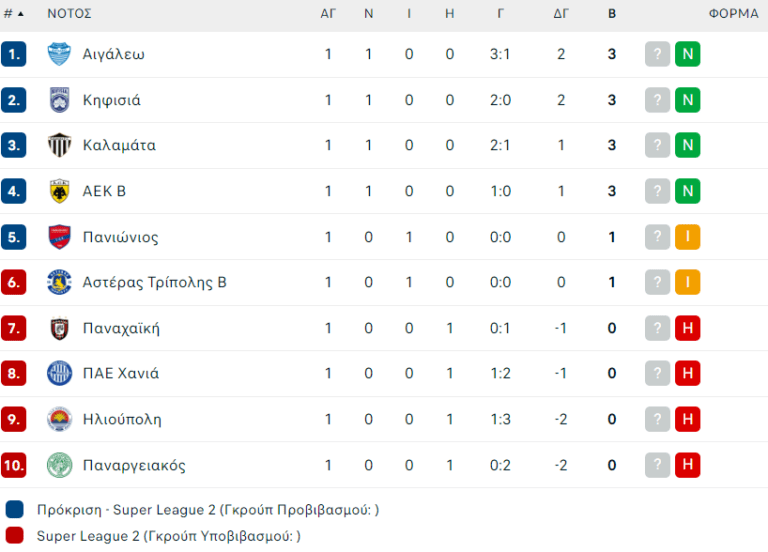
Task: Click the Κηφισιά team crest icon
Action: coord(60,100)
